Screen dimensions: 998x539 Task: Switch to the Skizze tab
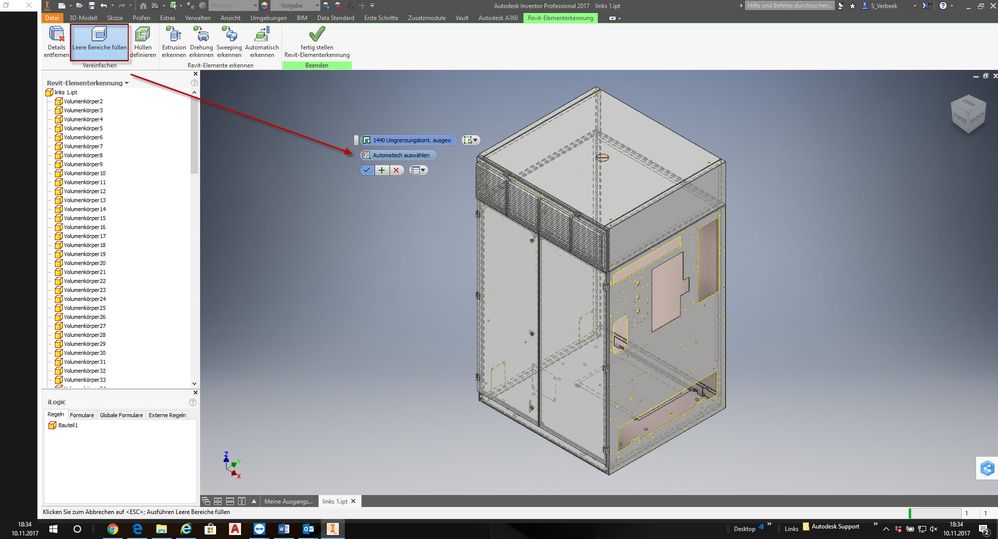click(x=115, y=18)
